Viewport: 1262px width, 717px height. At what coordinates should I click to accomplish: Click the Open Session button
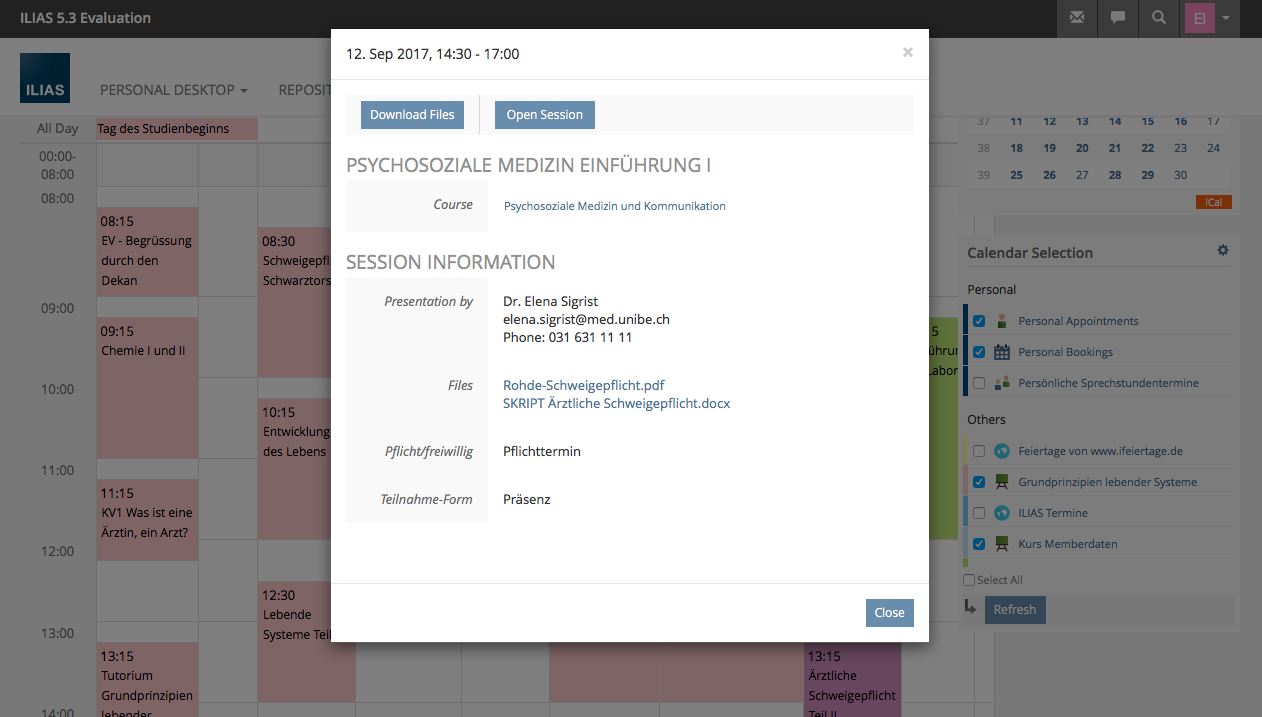coord(544,115)
